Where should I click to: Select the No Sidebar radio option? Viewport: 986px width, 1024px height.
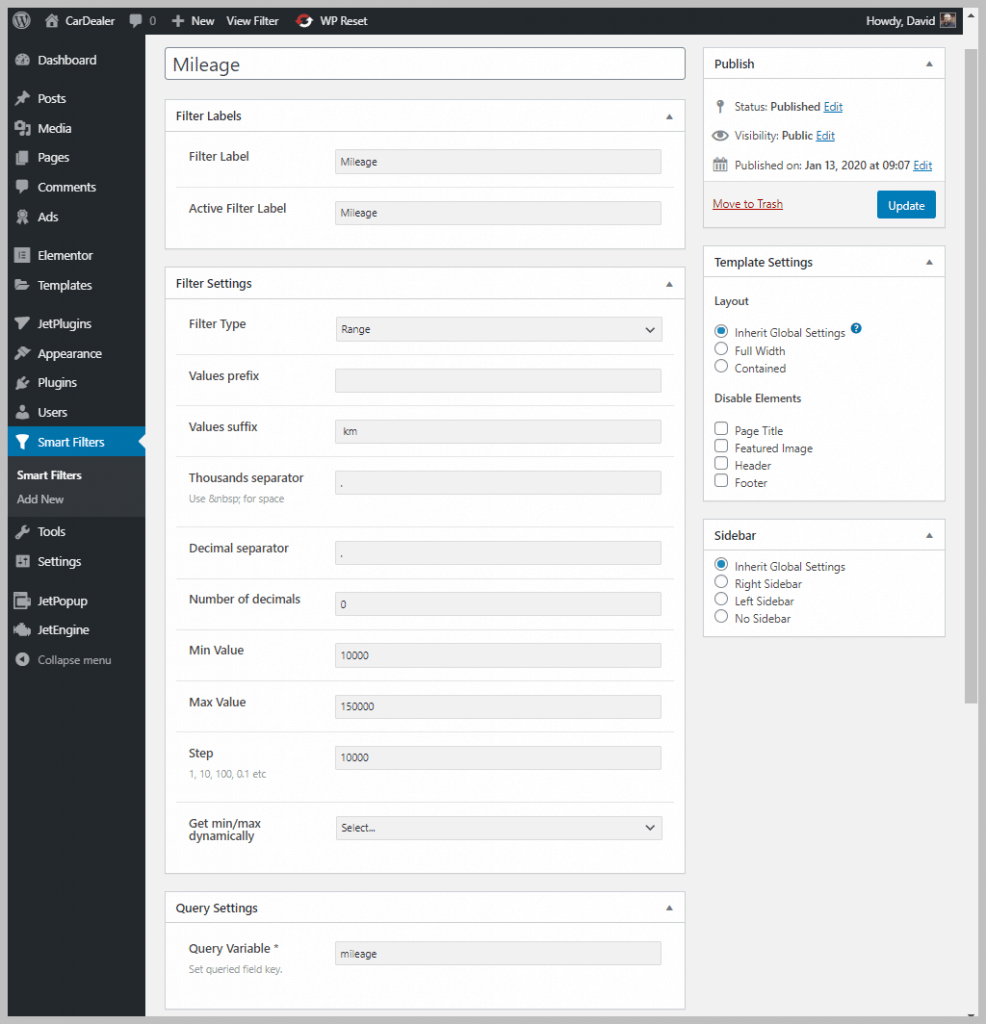[721, 617]
